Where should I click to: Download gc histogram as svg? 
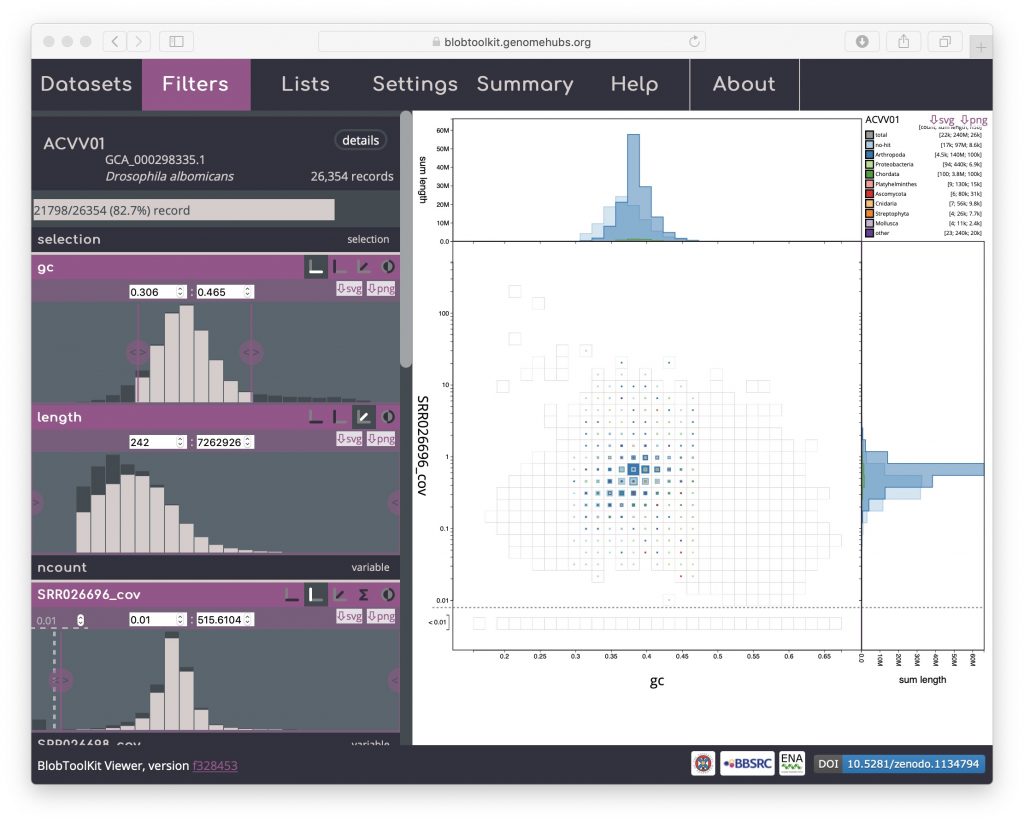[x=349, y=290]
